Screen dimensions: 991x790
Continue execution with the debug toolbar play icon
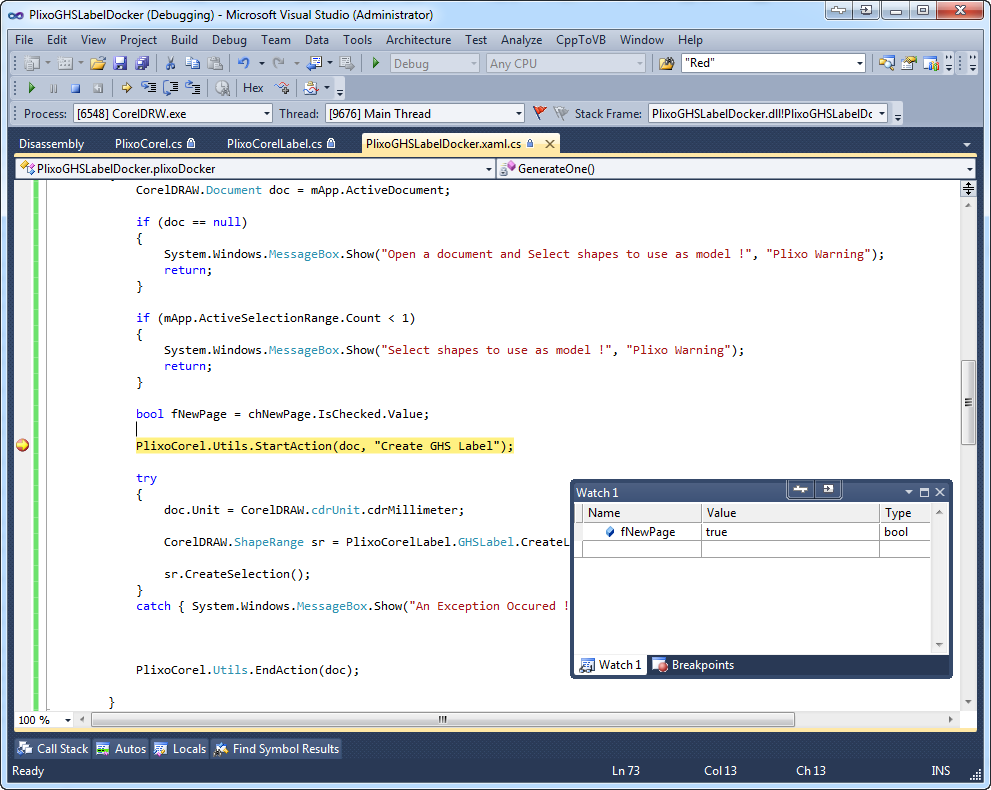pos(31,88)
